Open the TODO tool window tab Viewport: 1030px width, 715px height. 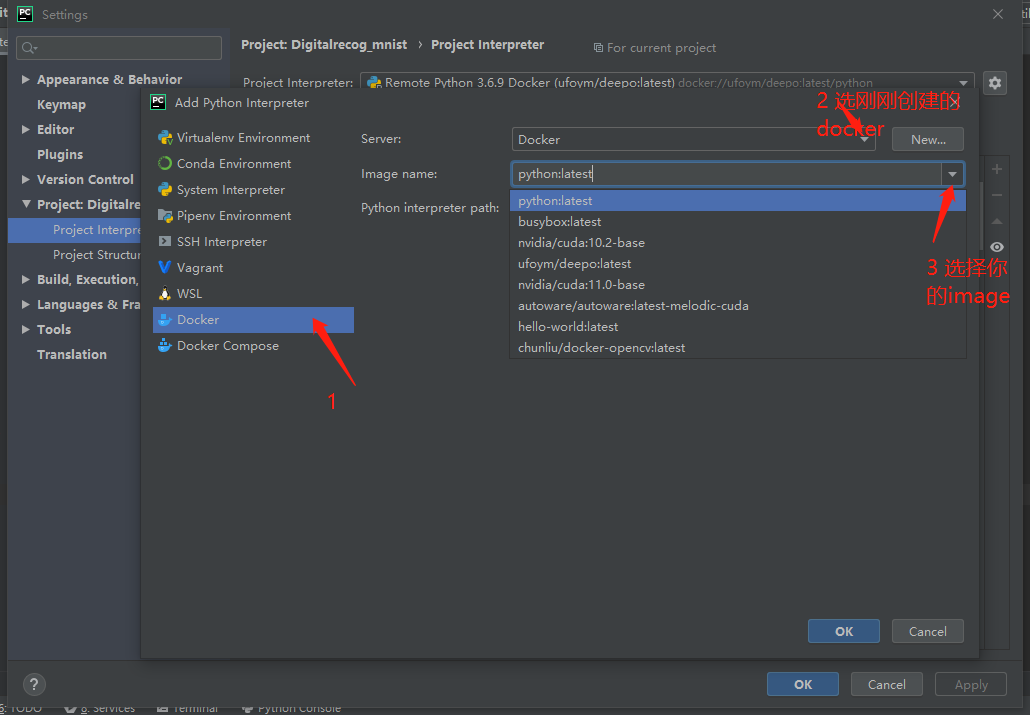[x=21, y=709]
